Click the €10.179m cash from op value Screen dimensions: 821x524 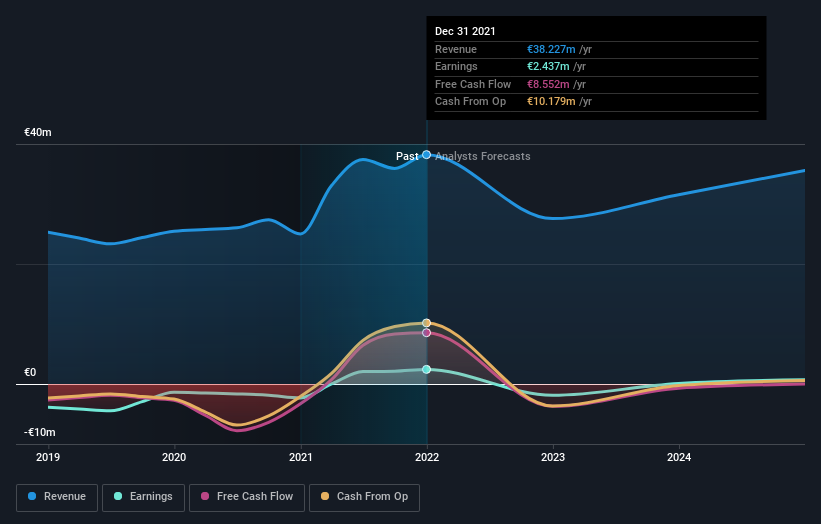551,102
